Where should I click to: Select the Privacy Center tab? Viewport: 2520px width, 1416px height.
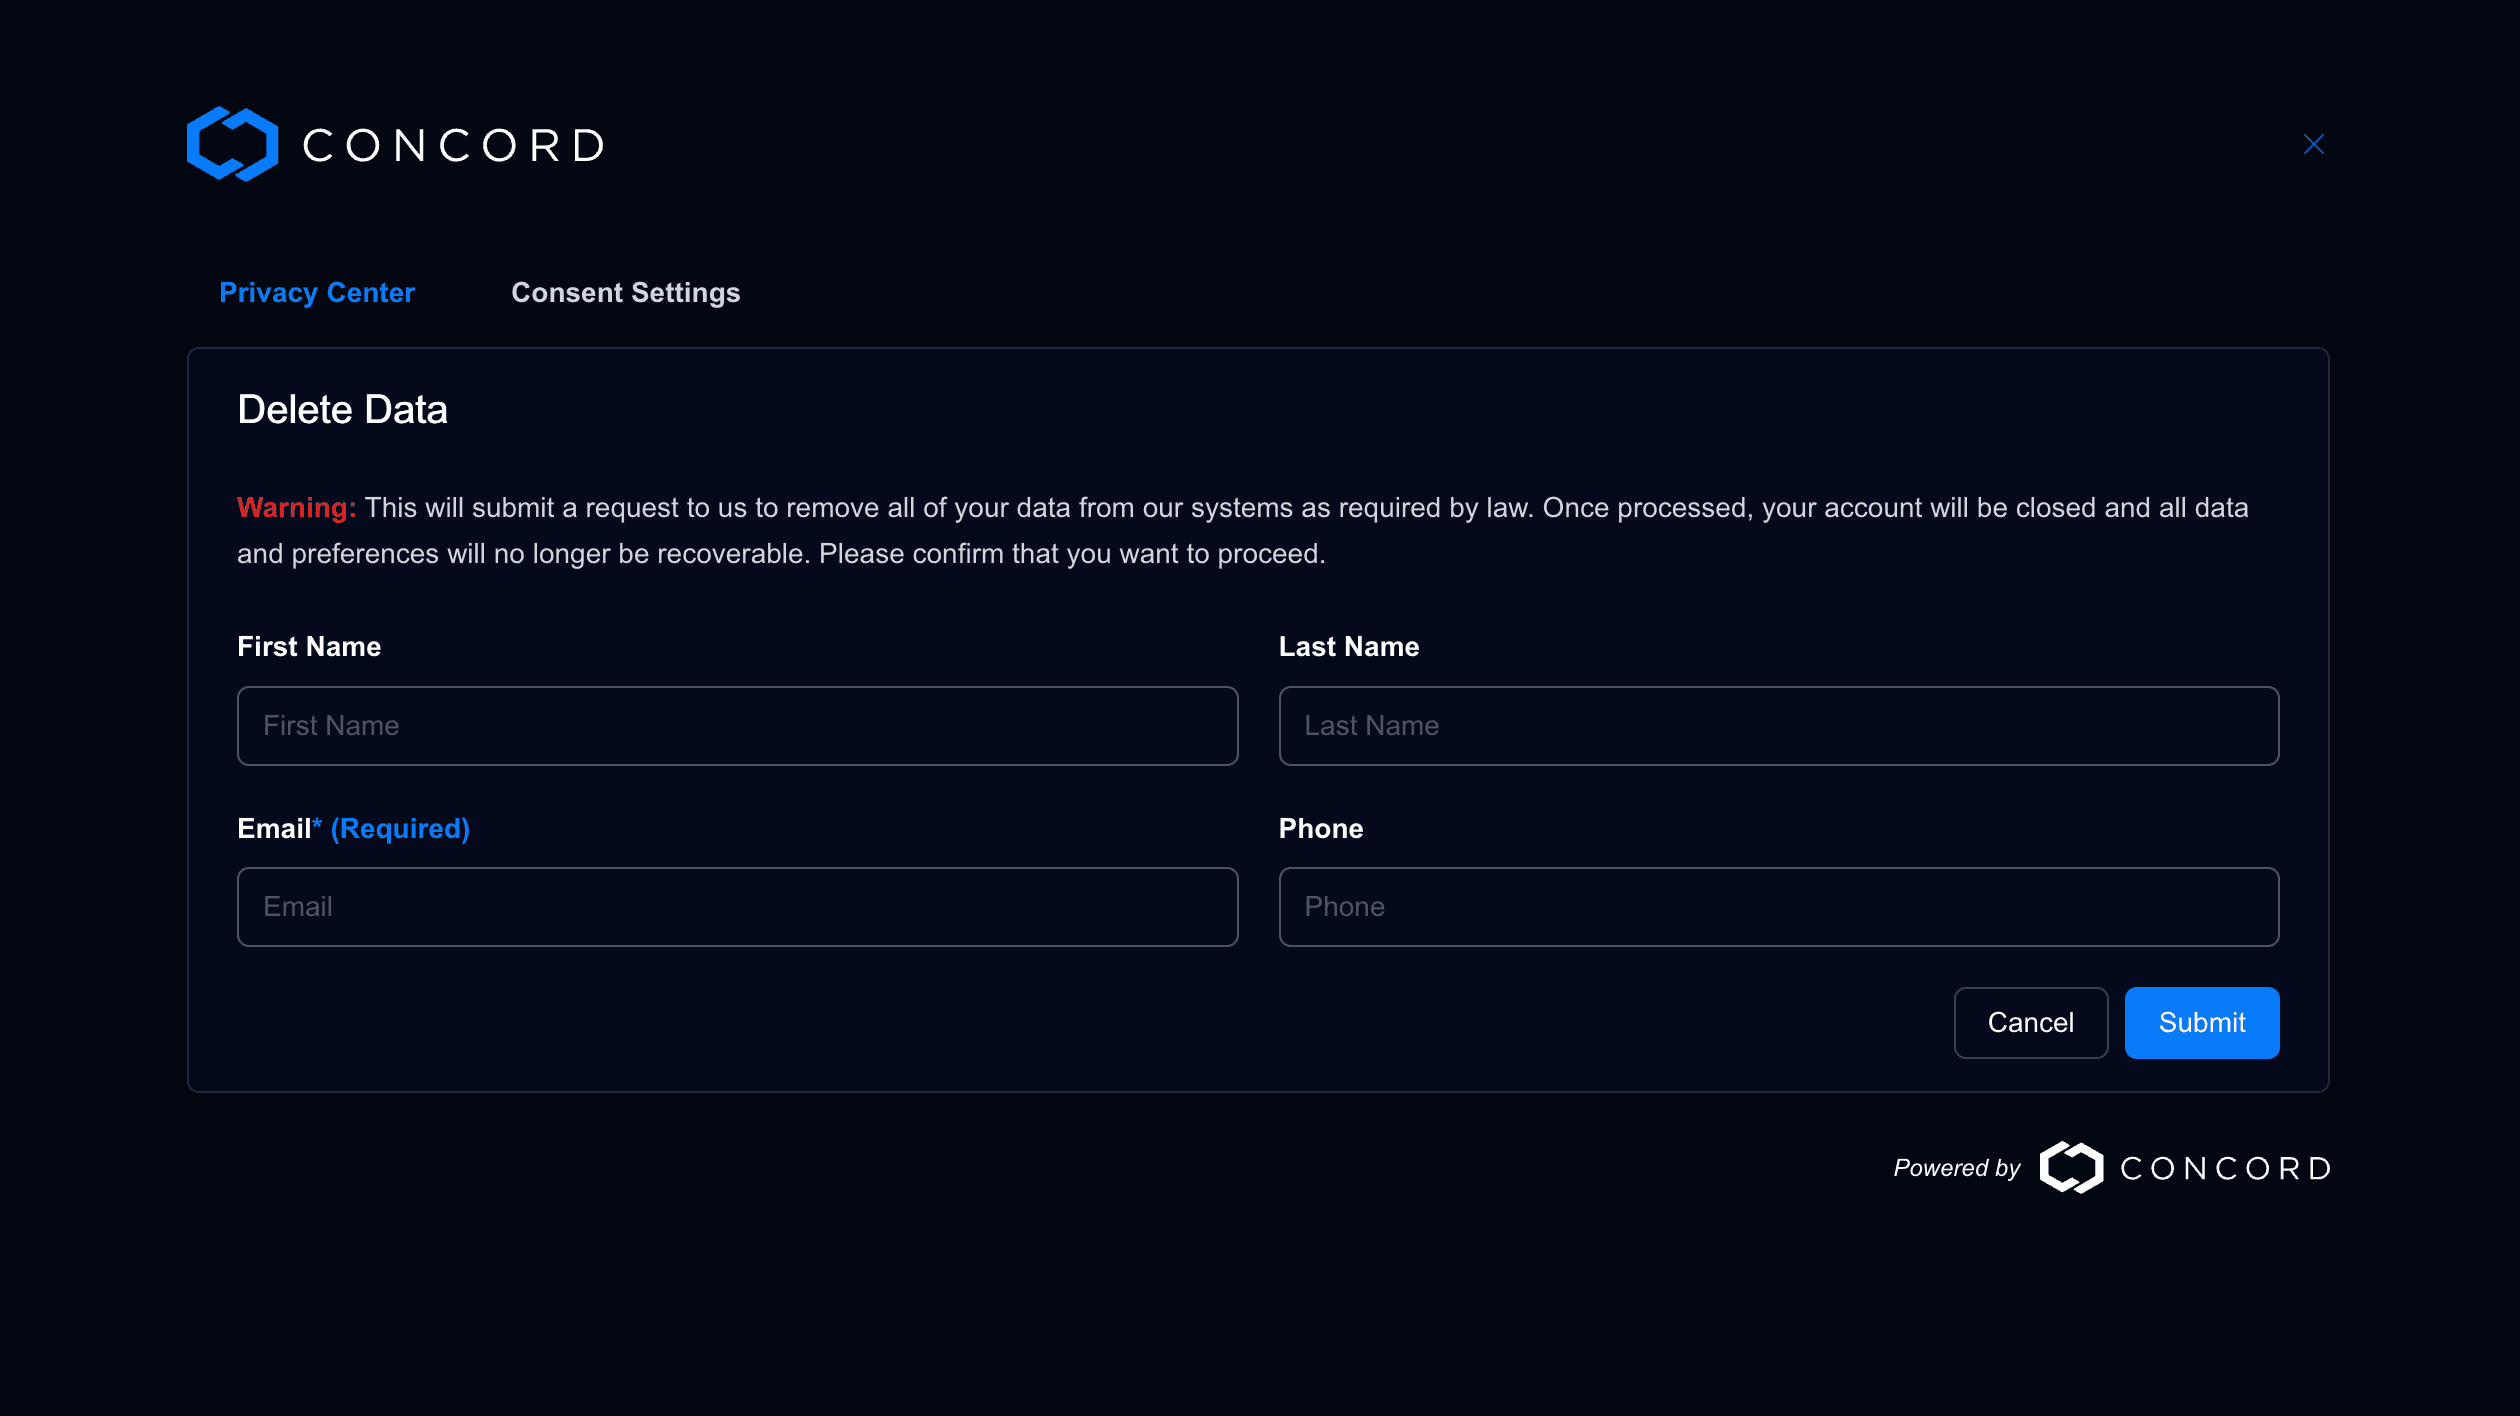(x=317, y=292)
